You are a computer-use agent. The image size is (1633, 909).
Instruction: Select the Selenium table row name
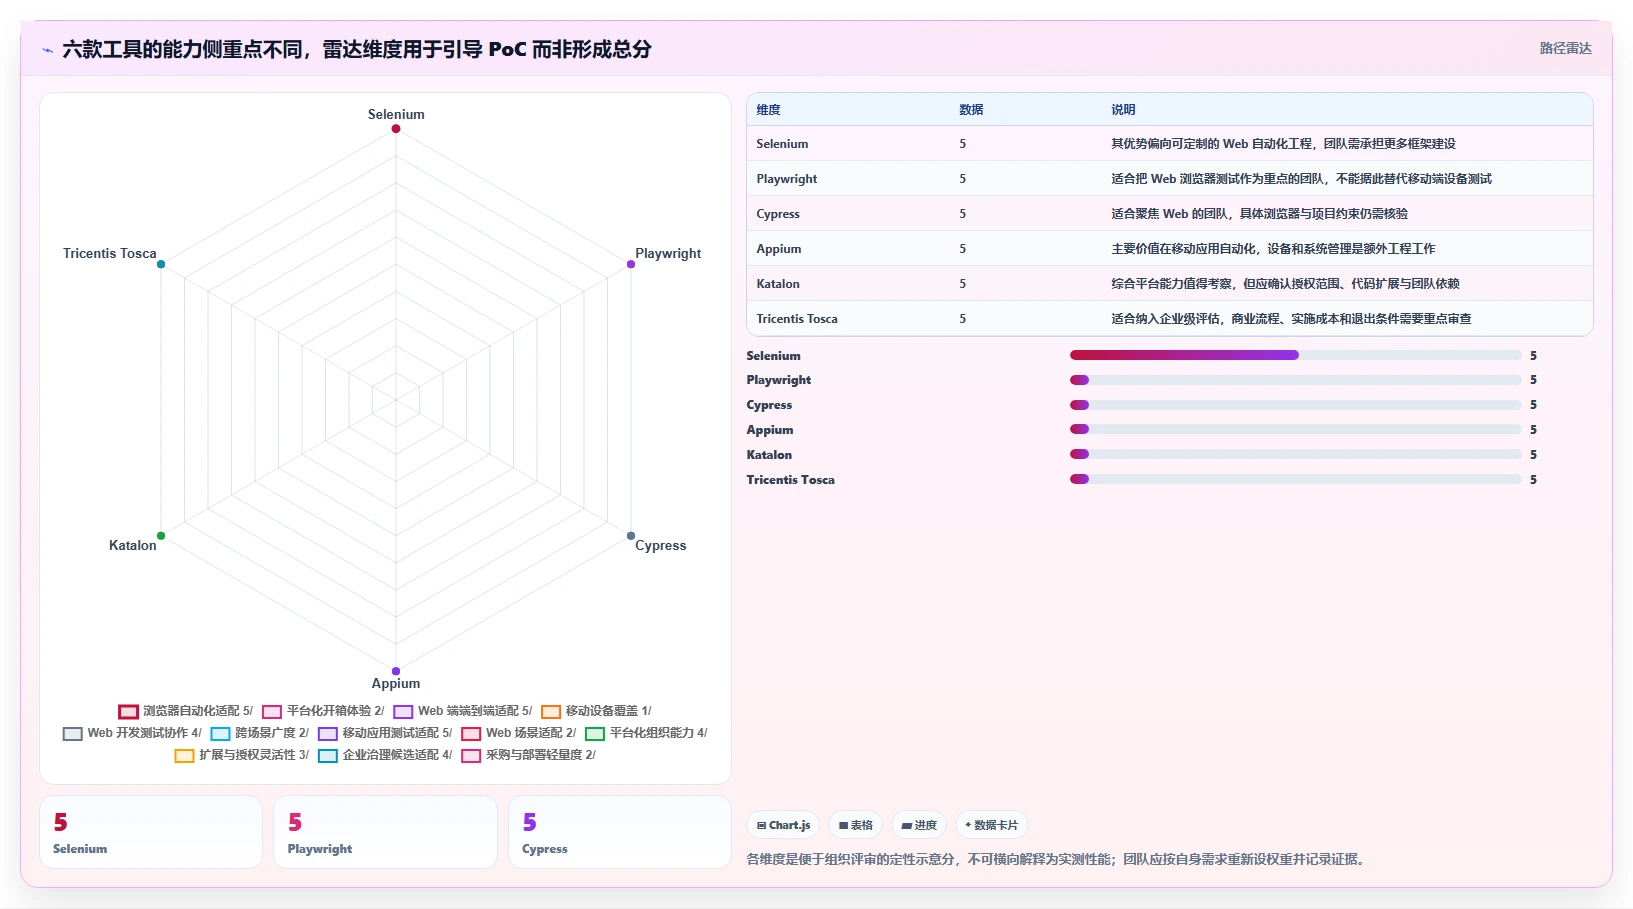point(782,144)
